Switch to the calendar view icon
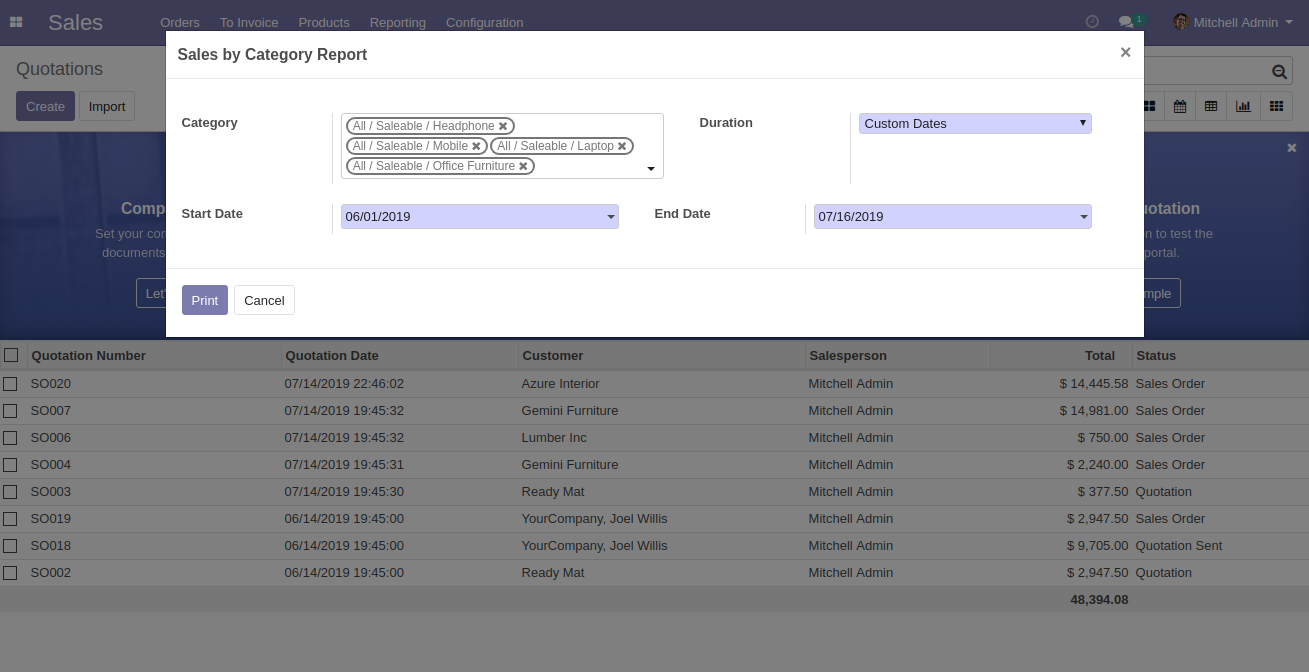 [1180, 106]
